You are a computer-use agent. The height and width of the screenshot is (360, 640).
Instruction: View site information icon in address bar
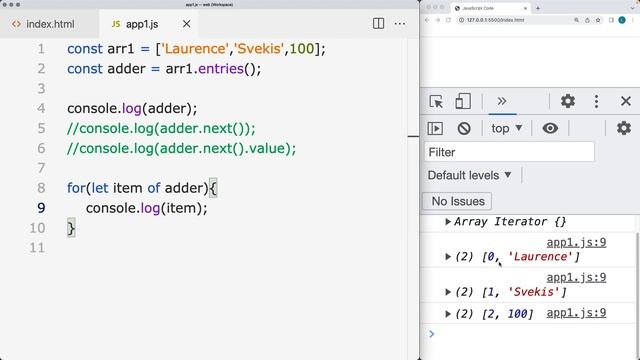click(461, 20)
